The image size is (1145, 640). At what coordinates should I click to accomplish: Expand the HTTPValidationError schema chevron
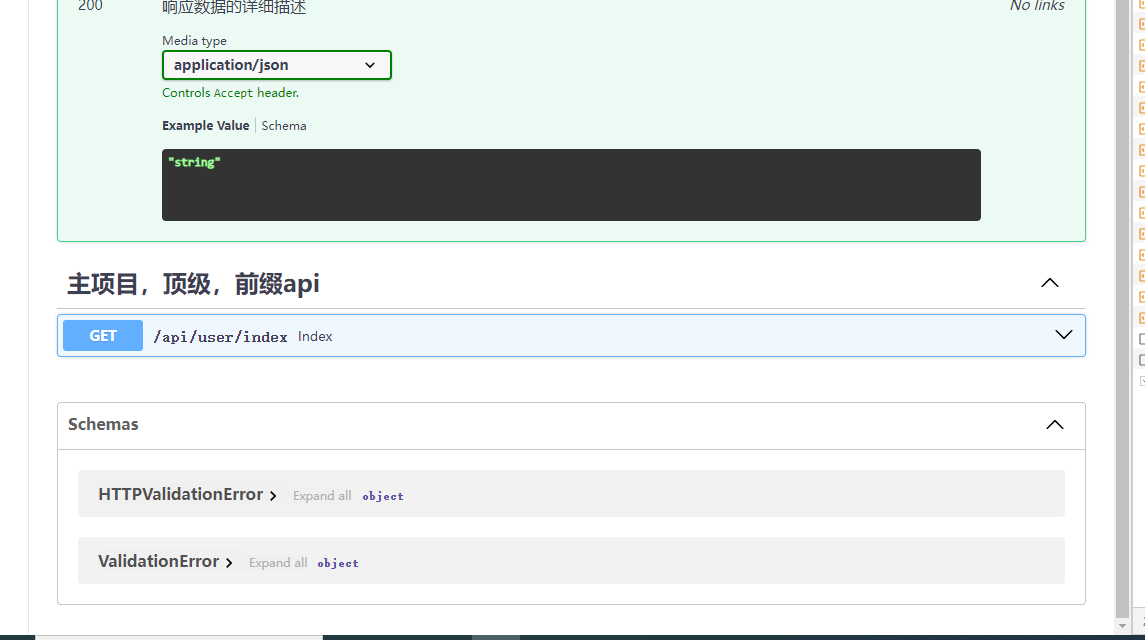click(x=273, y=496)
